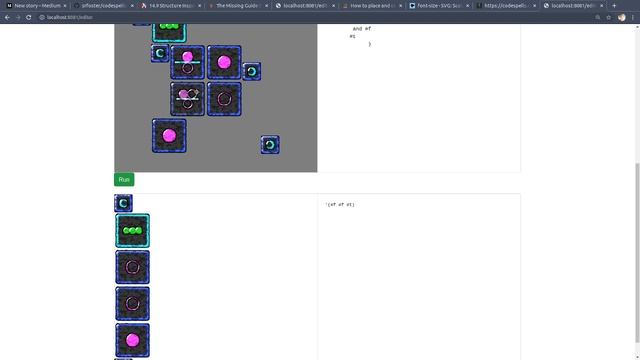Viewport: 640px width, 360px height.
Task: Select the empty-circle tile just under the green-dots tile in the lower list
Action: pos(132,267)
